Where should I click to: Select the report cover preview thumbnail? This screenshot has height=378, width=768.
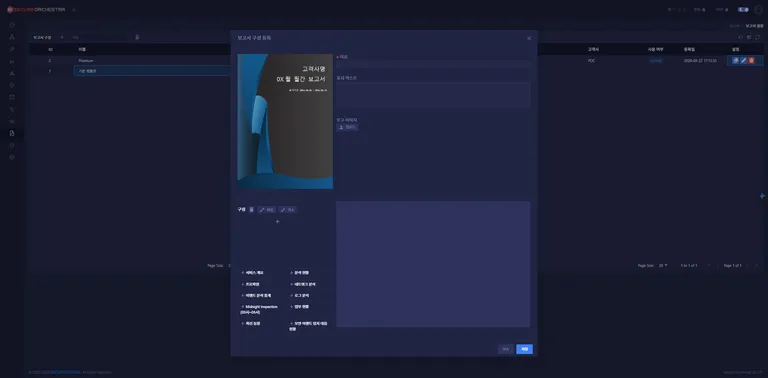285,121
